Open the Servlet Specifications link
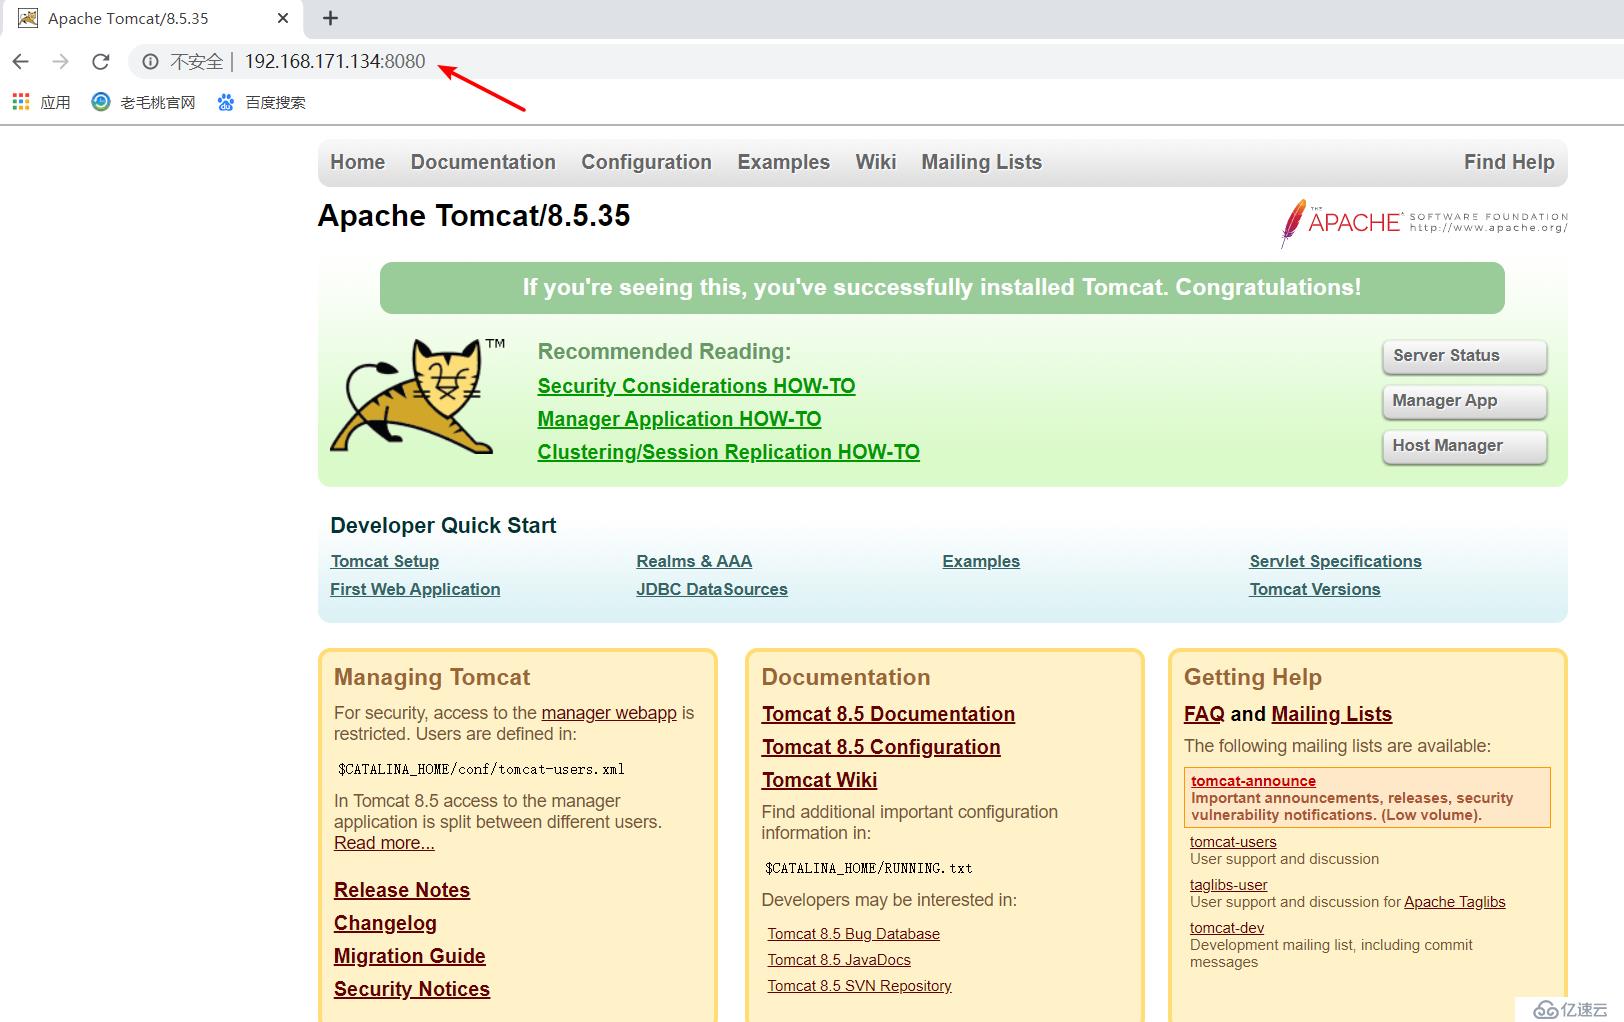 point(1335,562)
